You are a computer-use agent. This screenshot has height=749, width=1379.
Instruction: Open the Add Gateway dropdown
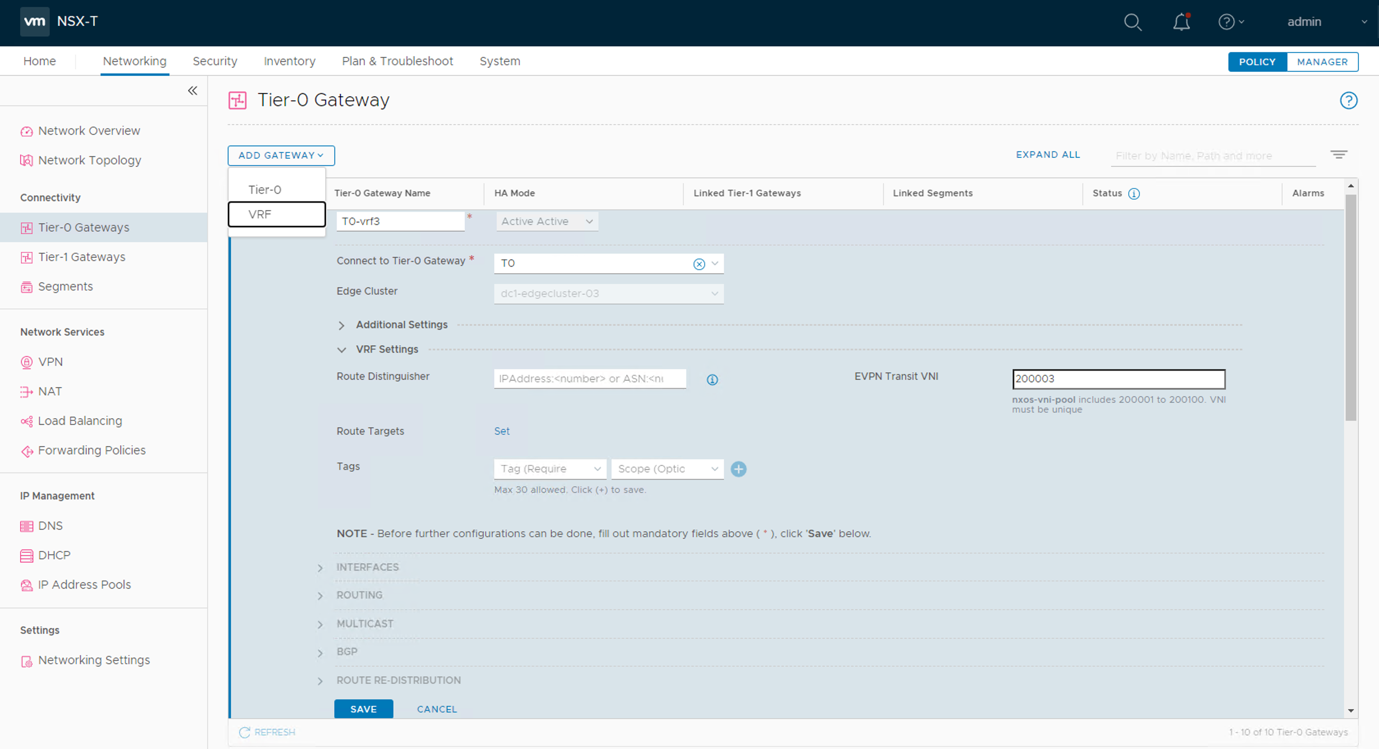tap(281, 156)
